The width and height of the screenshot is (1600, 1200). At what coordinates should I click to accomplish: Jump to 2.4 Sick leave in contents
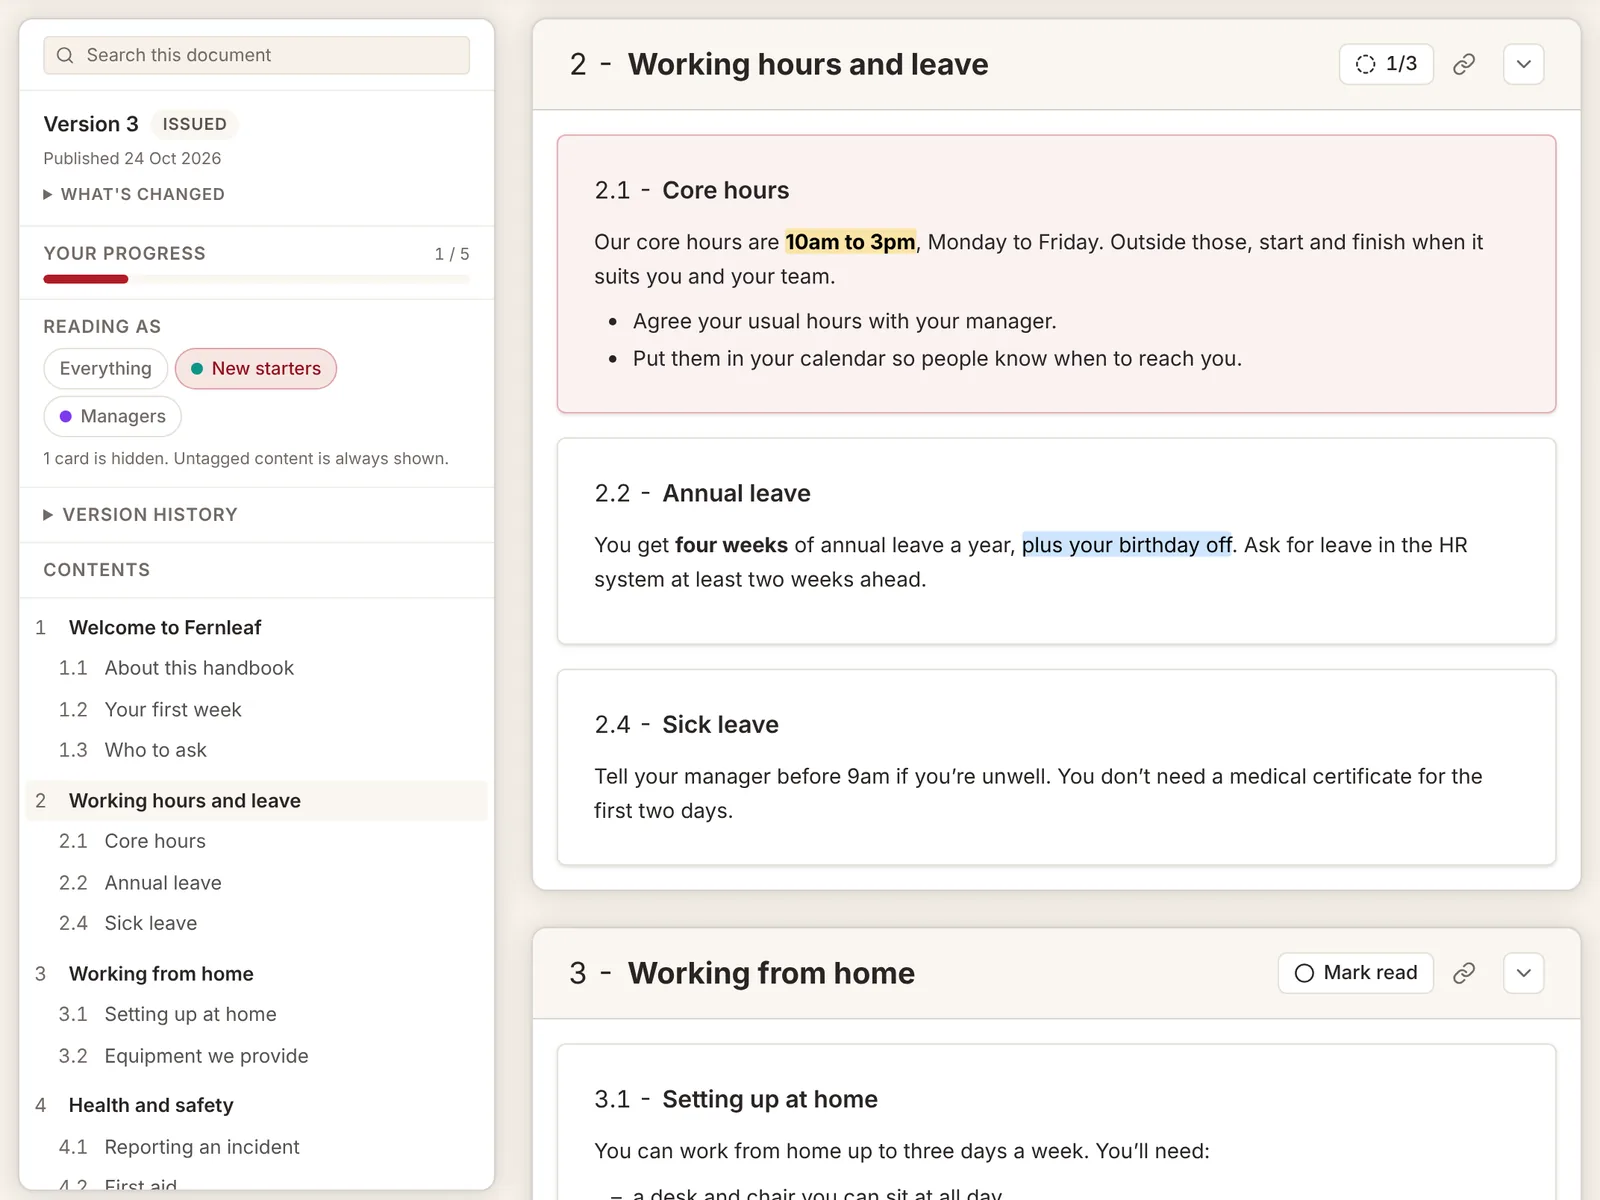click(256, 923)
